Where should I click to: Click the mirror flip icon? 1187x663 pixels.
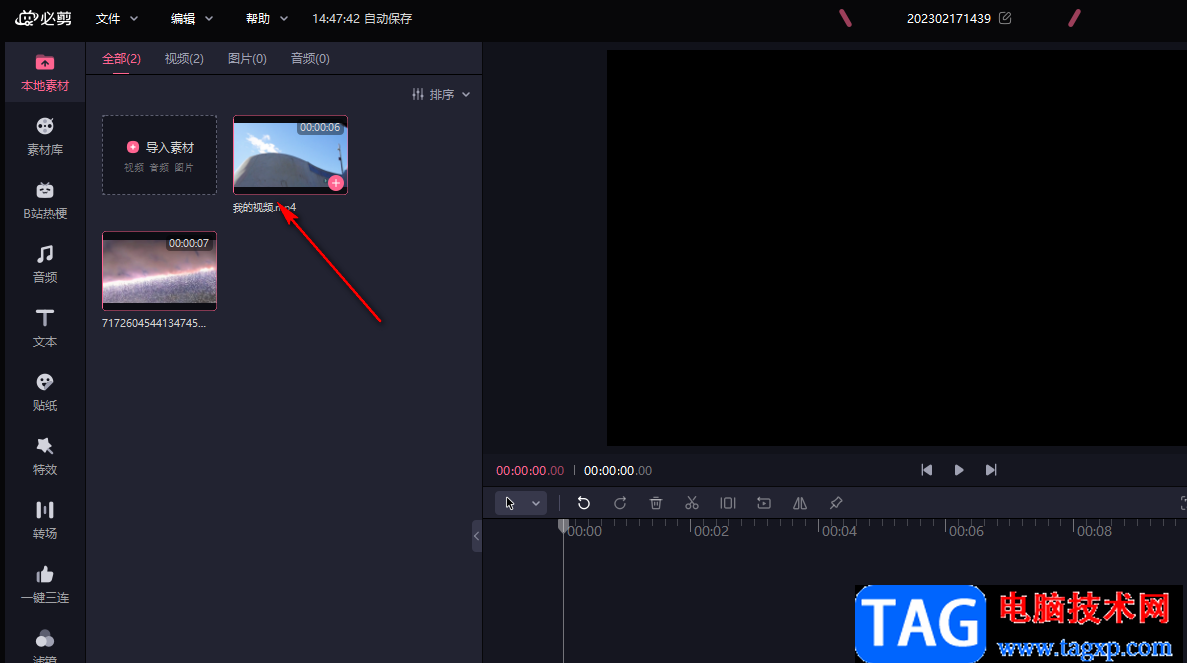[x=799, y=503]
